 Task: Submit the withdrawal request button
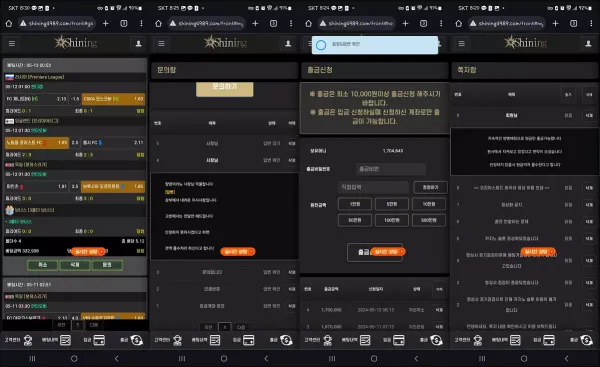tap(375, 253)
